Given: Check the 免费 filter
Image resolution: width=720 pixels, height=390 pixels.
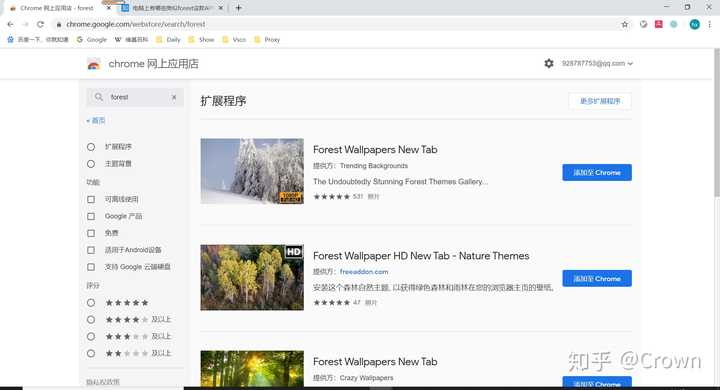Looking at the screenshot, I should (x=91, y=233).
